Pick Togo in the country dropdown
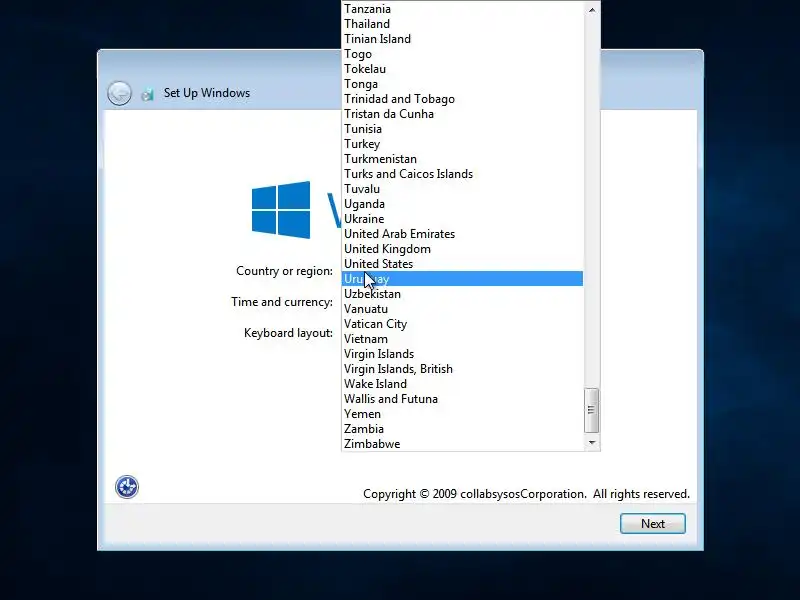 [x=462, y=54]
